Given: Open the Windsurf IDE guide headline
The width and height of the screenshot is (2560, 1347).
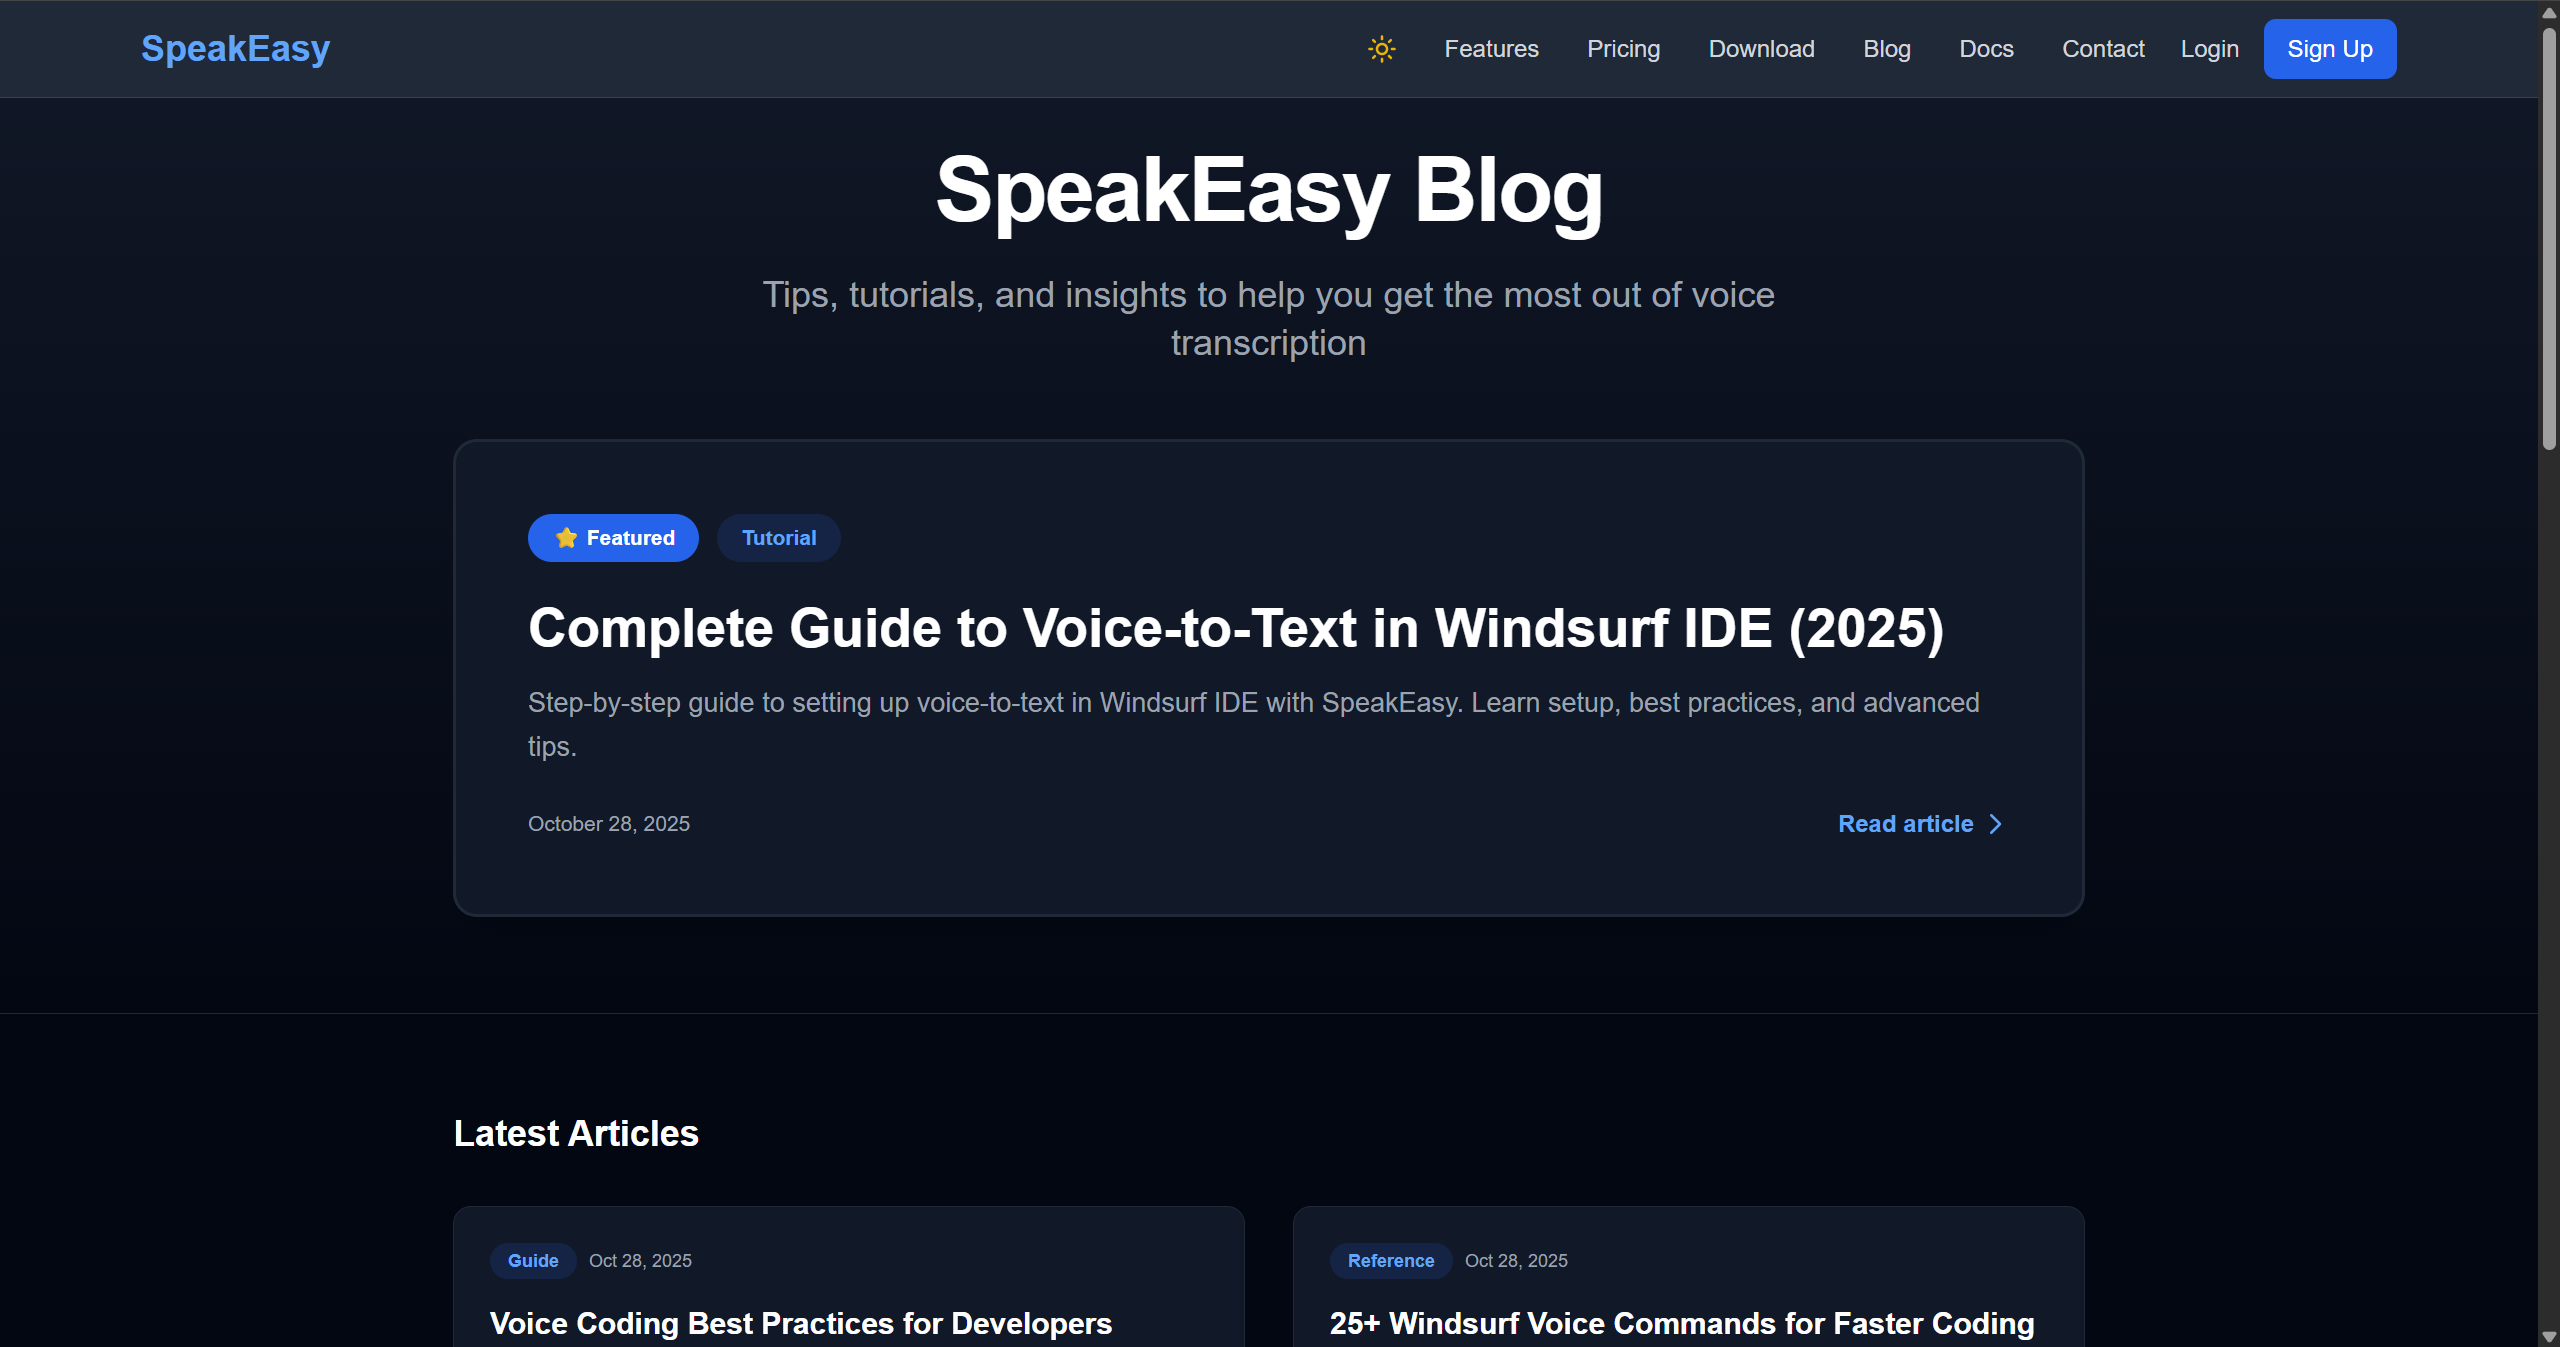Looking at the screenshot, I should [1235, 629].
